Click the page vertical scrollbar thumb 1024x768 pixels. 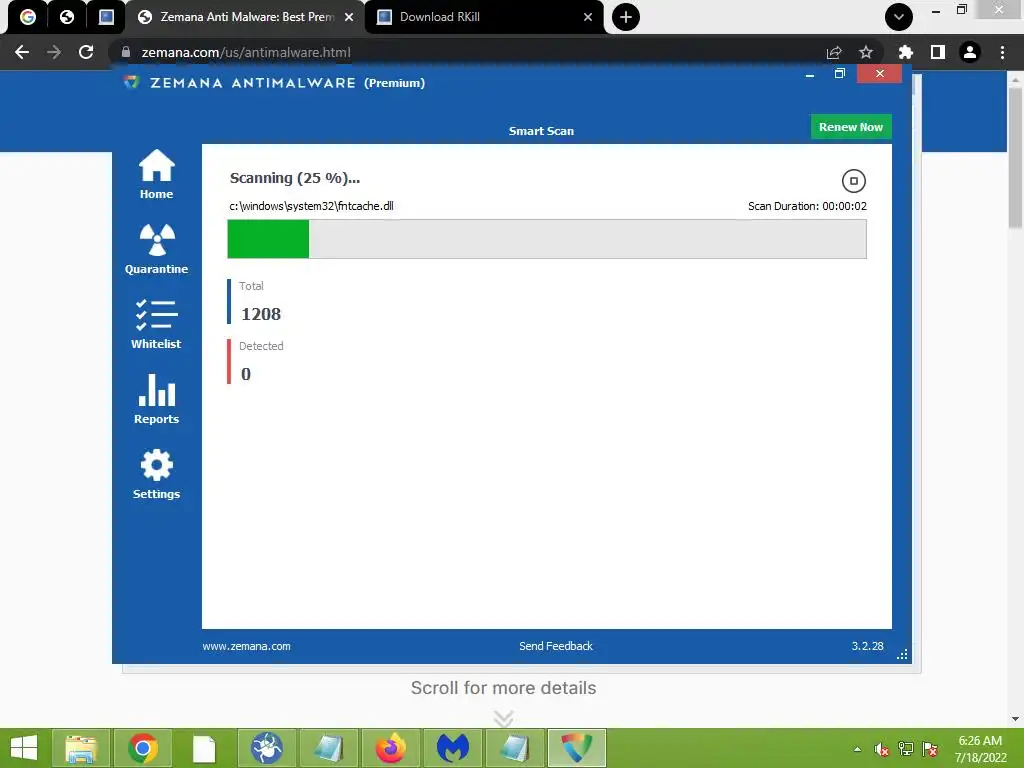[x=1015, y=158]
